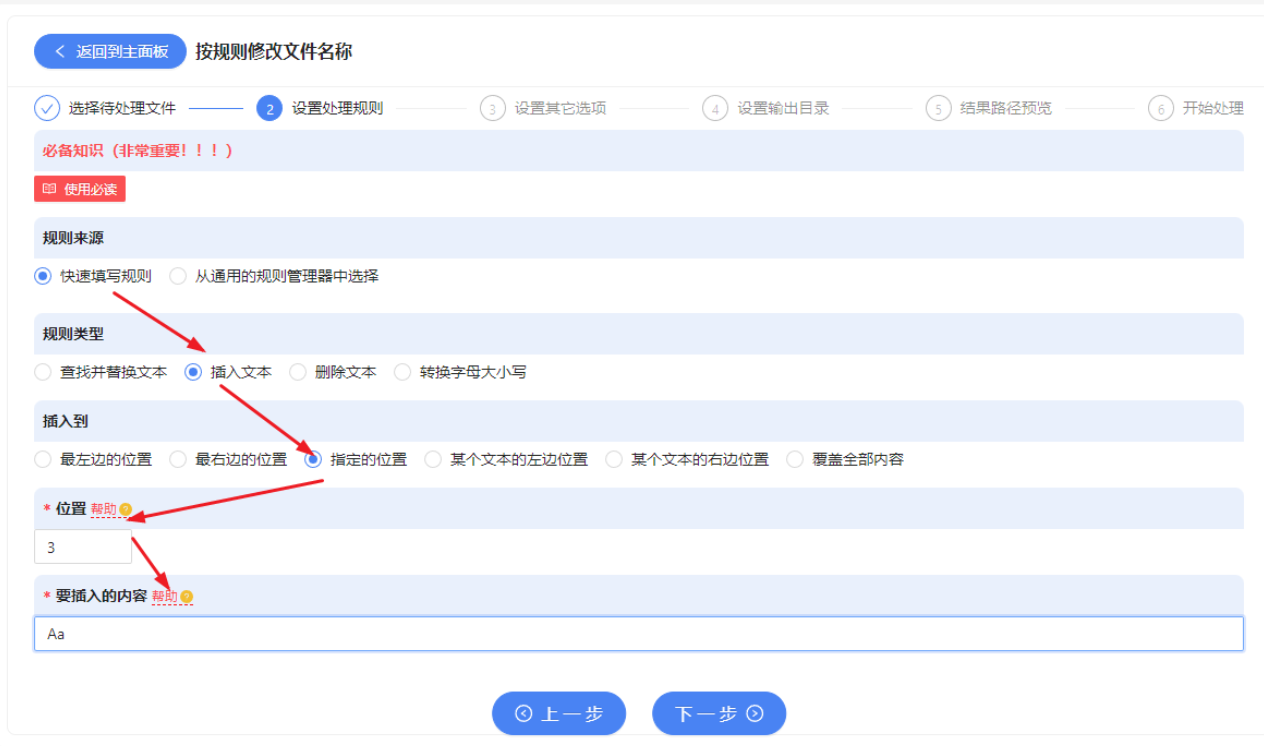Go to step 1 选择待处理文件

point(105,108)
